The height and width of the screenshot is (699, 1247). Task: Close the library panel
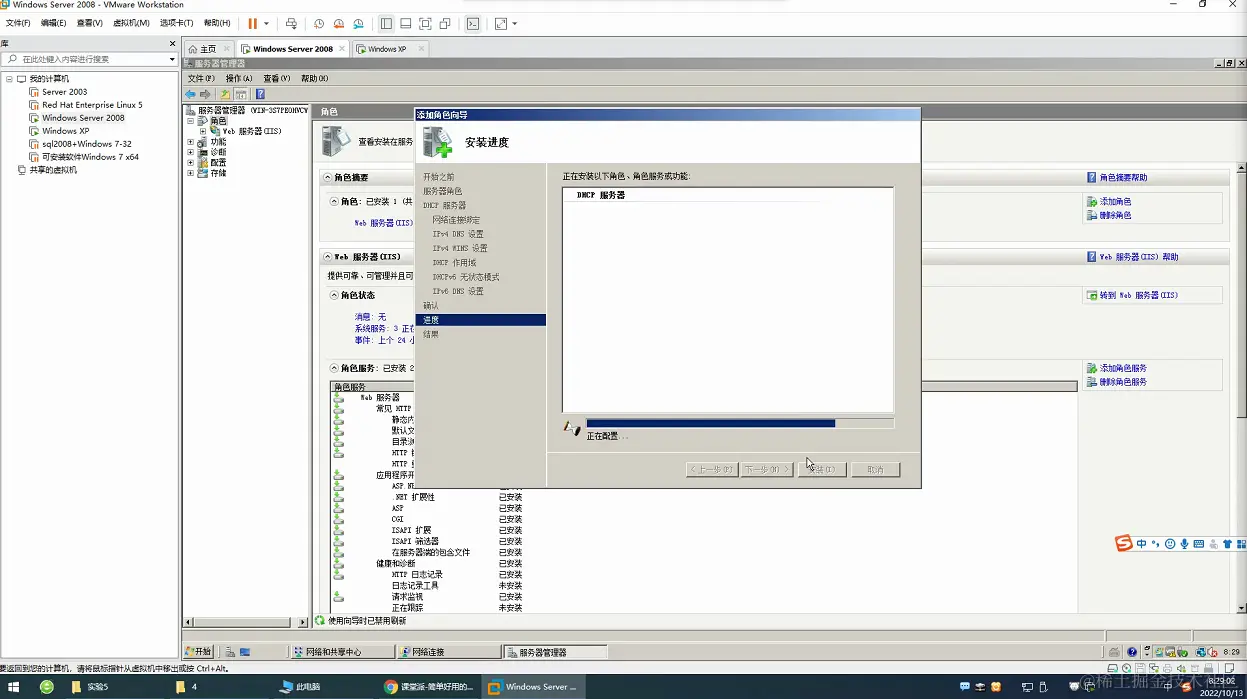point(172,44)
